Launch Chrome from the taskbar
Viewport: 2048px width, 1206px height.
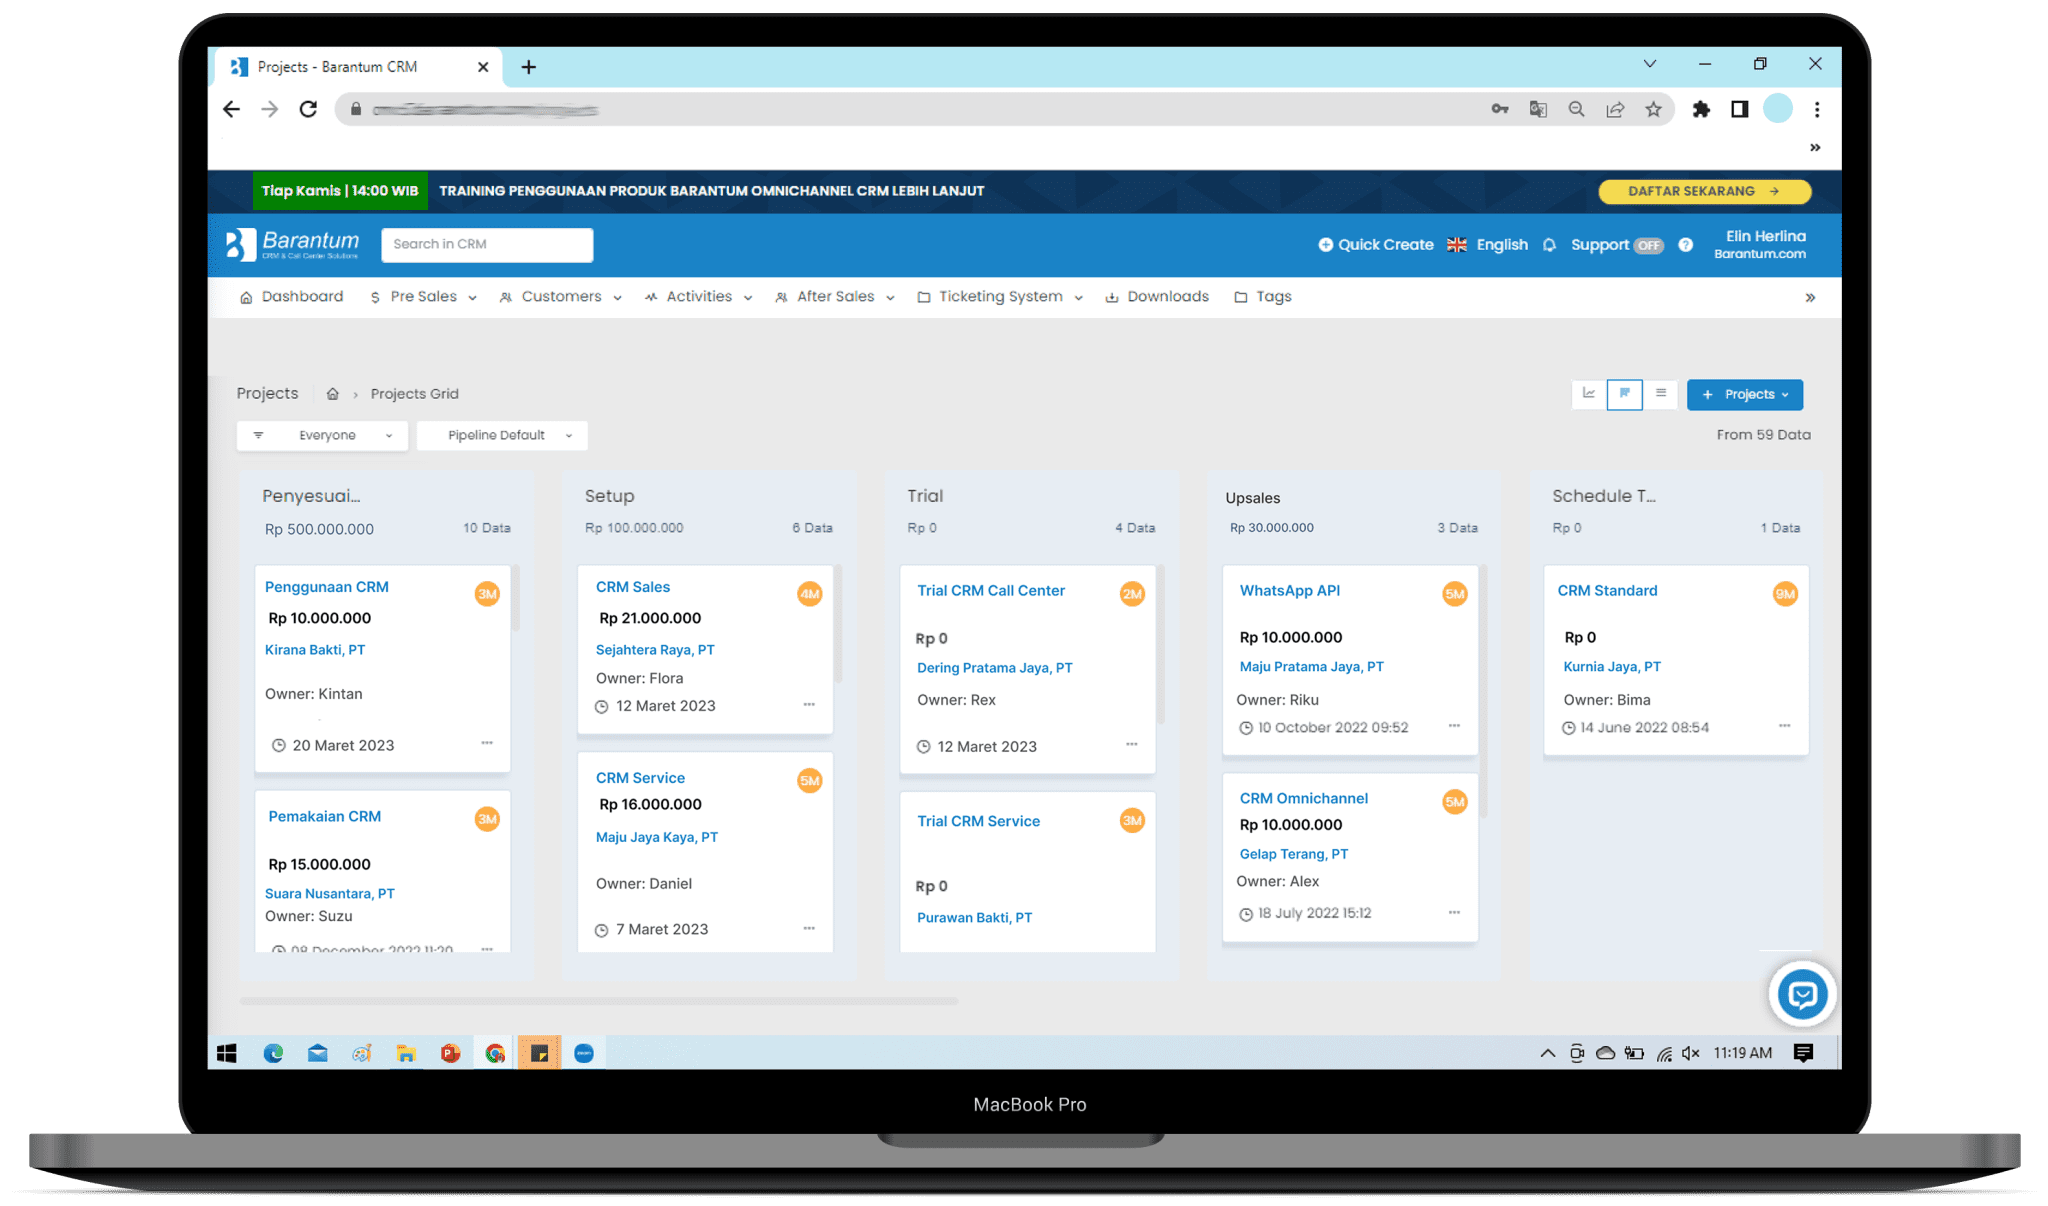pos(495,1052)
